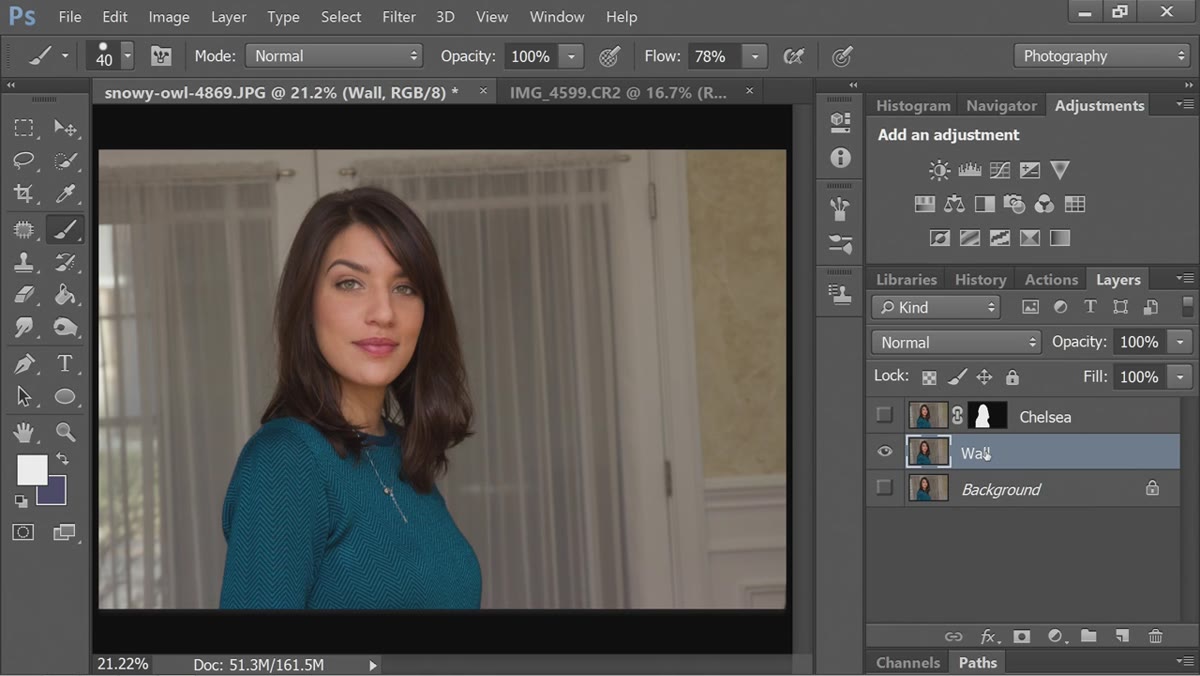Switch to the Histogram tab

(x=913, y=105)
